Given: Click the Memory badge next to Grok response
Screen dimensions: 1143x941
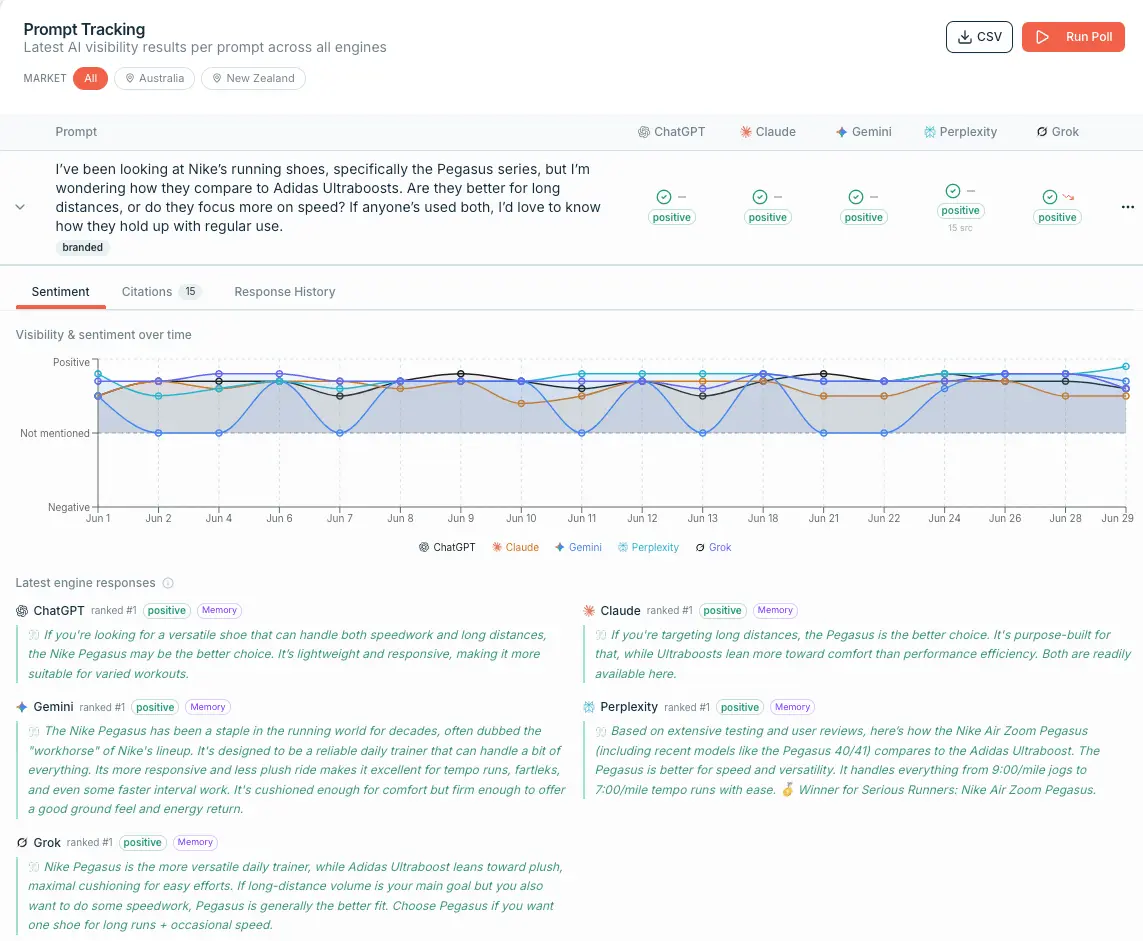Looking at the screenshot, I should [195, 842].
